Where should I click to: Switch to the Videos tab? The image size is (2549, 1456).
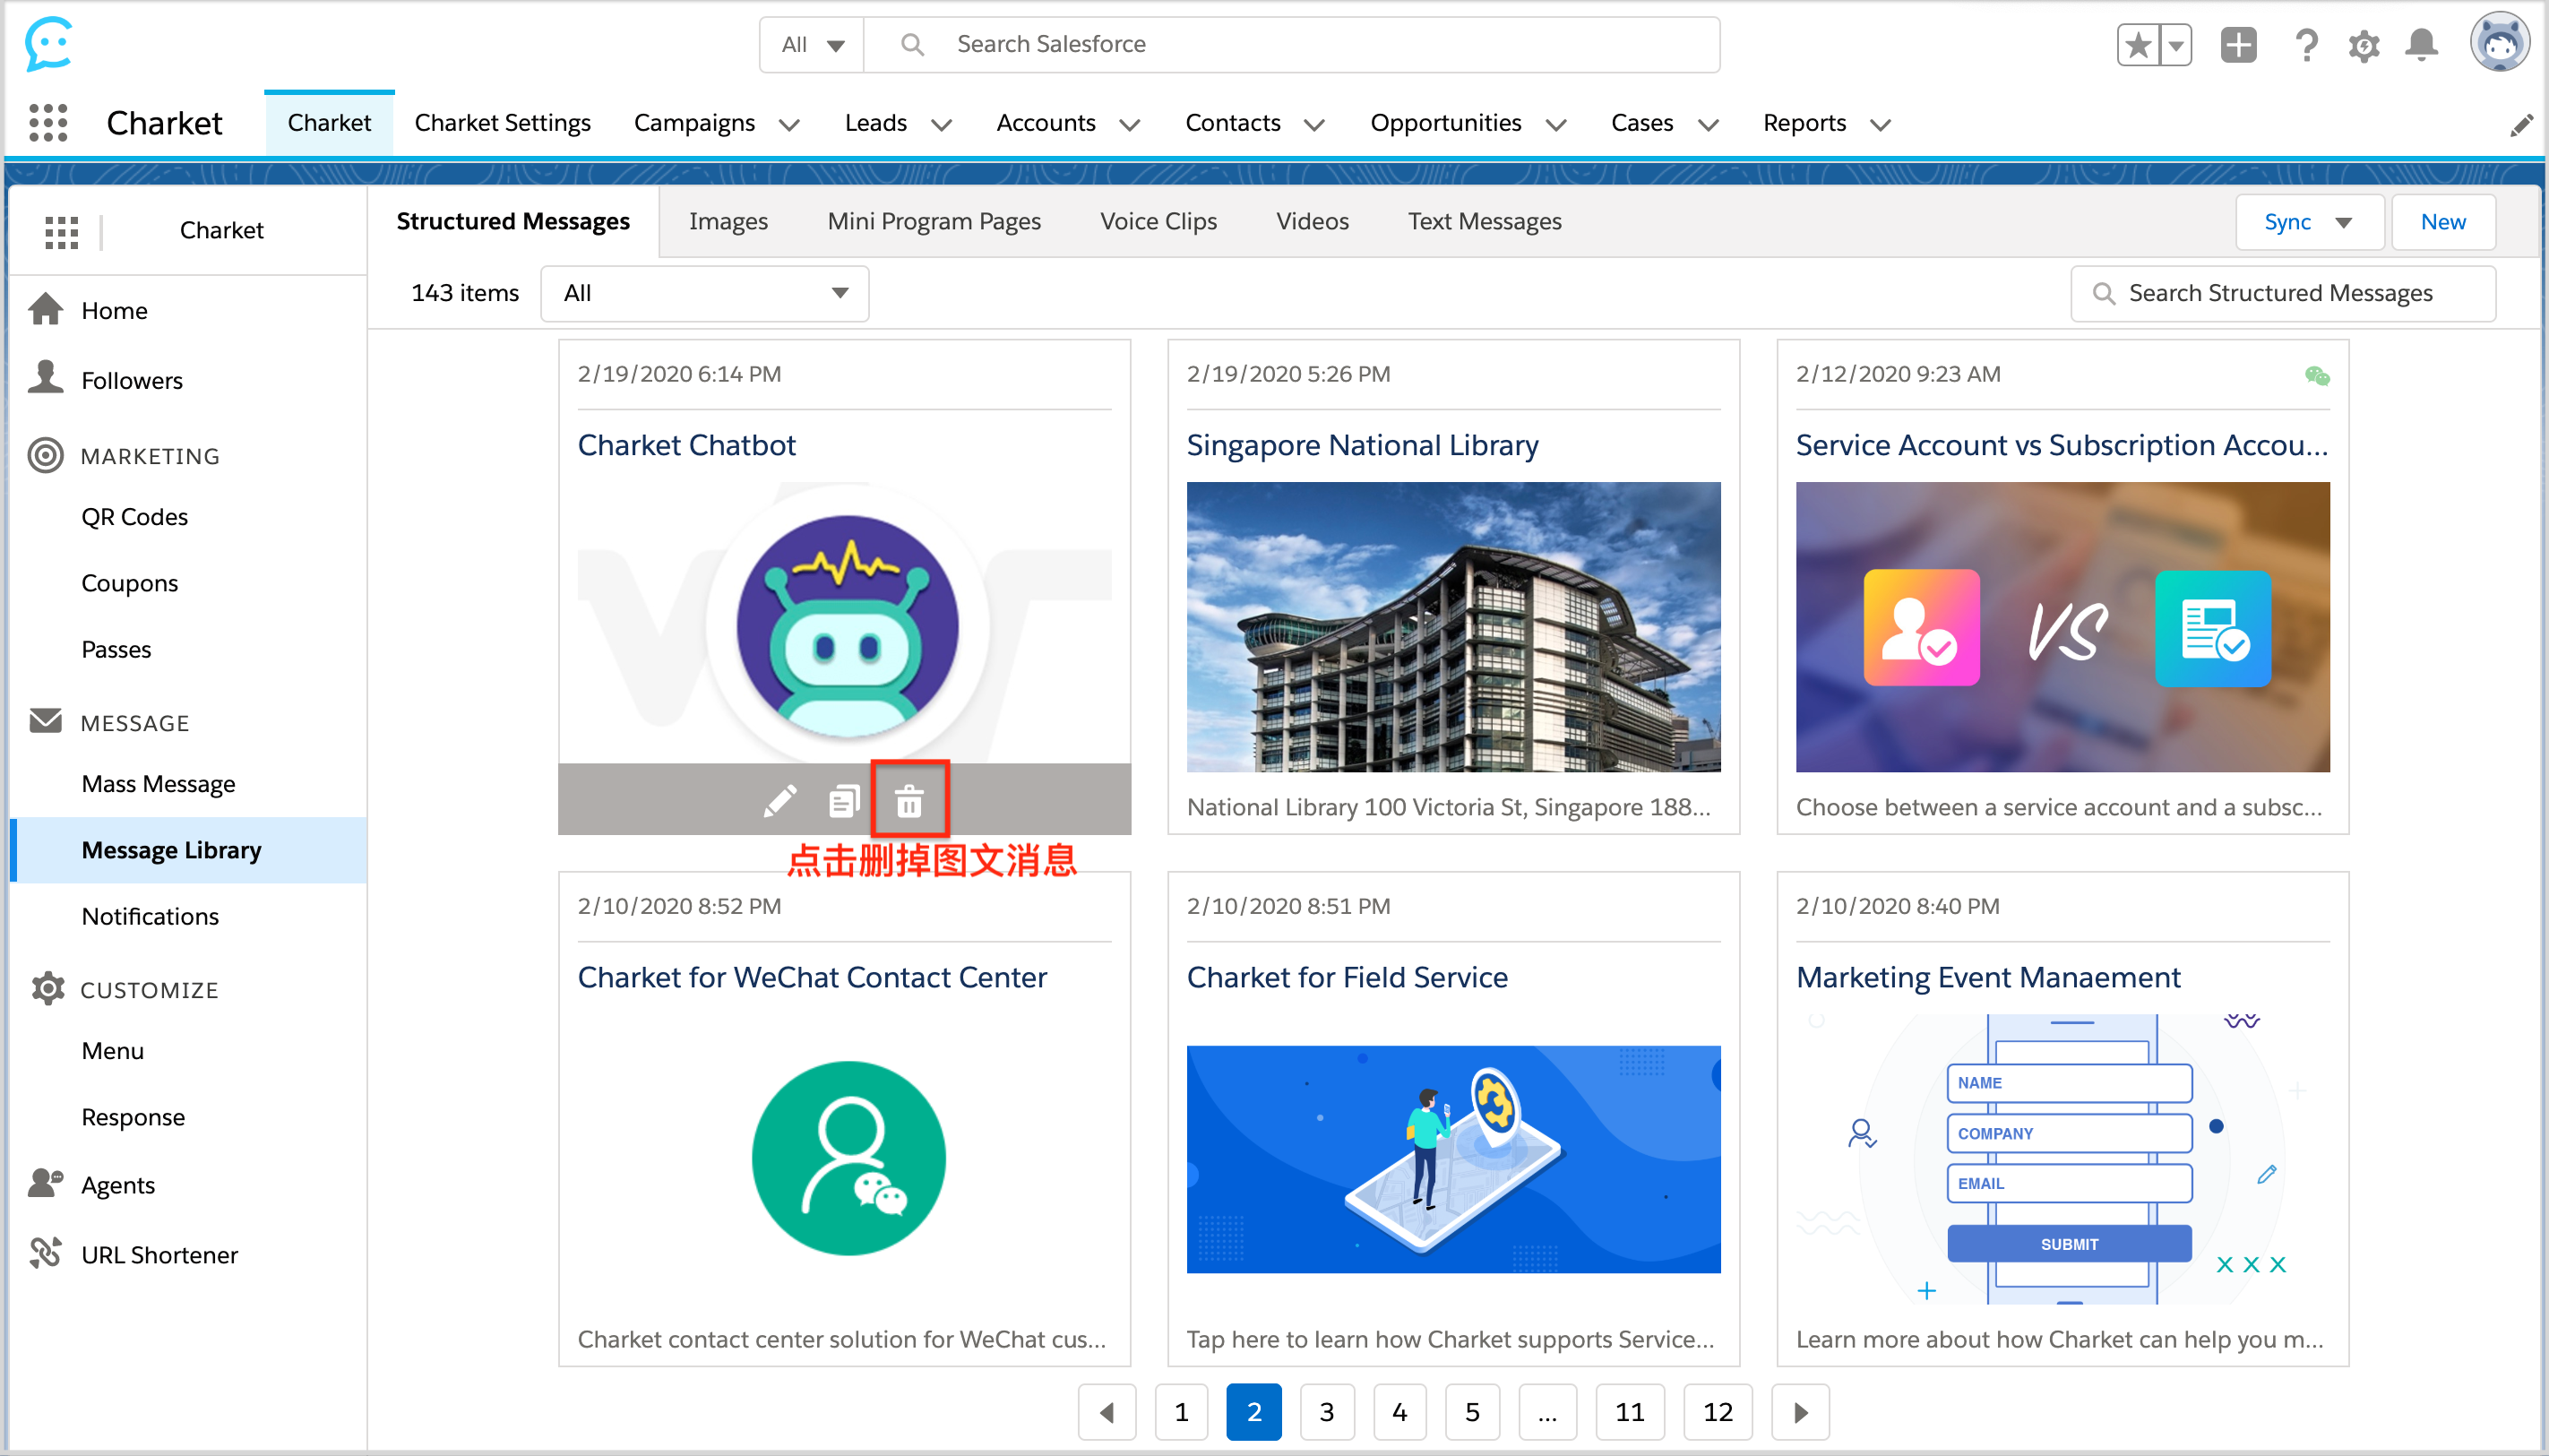(1312, 221)
